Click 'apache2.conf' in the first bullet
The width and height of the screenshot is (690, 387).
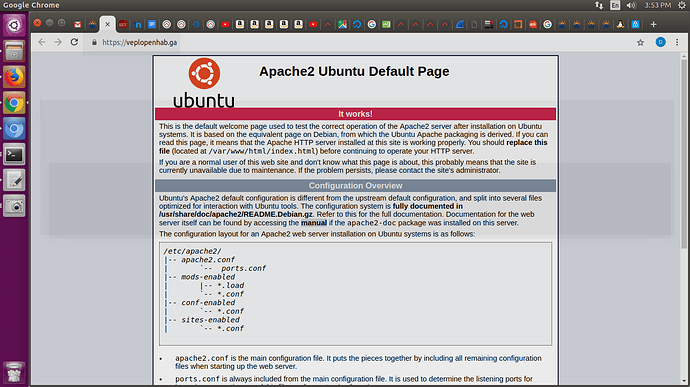[202, 358]
